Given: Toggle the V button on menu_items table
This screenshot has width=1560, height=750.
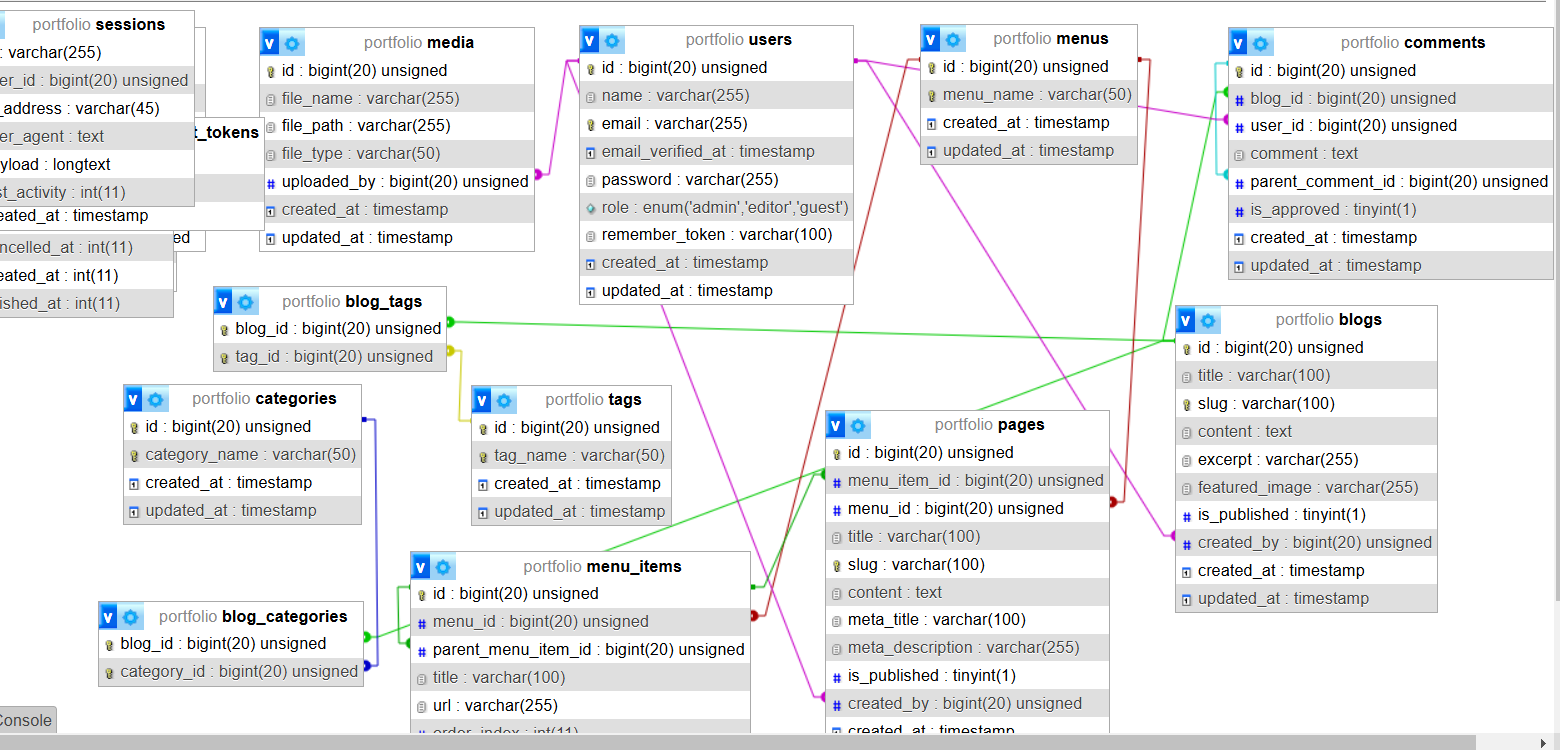Looking at the screenshot, I should (x=421, y=567).
